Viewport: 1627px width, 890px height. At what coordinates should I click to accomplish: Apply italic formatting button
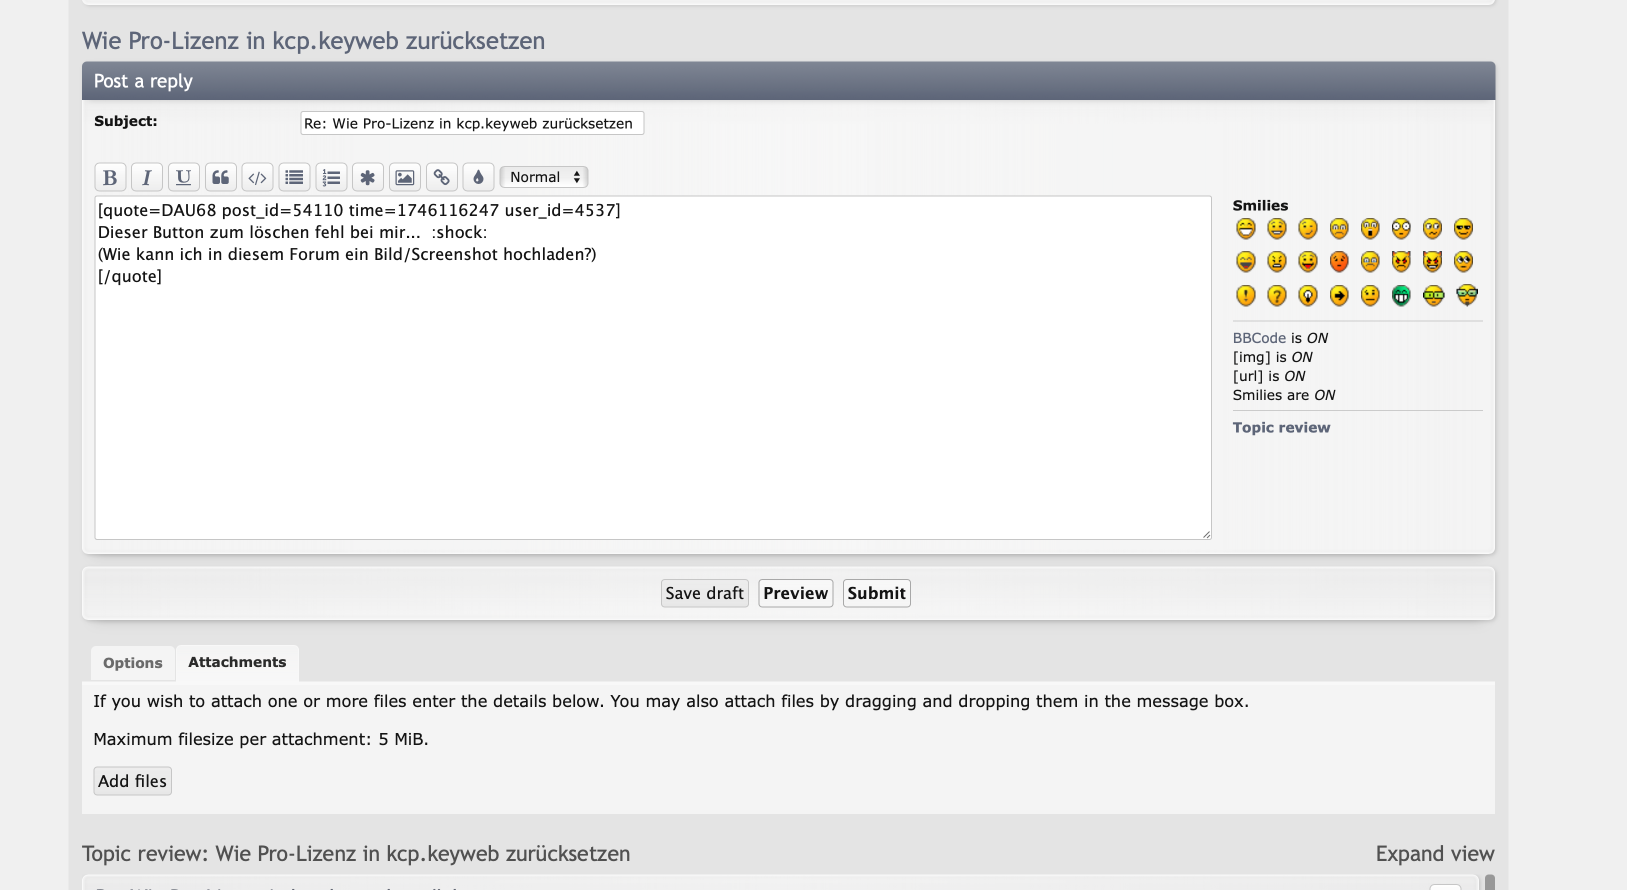click(147, 178)
